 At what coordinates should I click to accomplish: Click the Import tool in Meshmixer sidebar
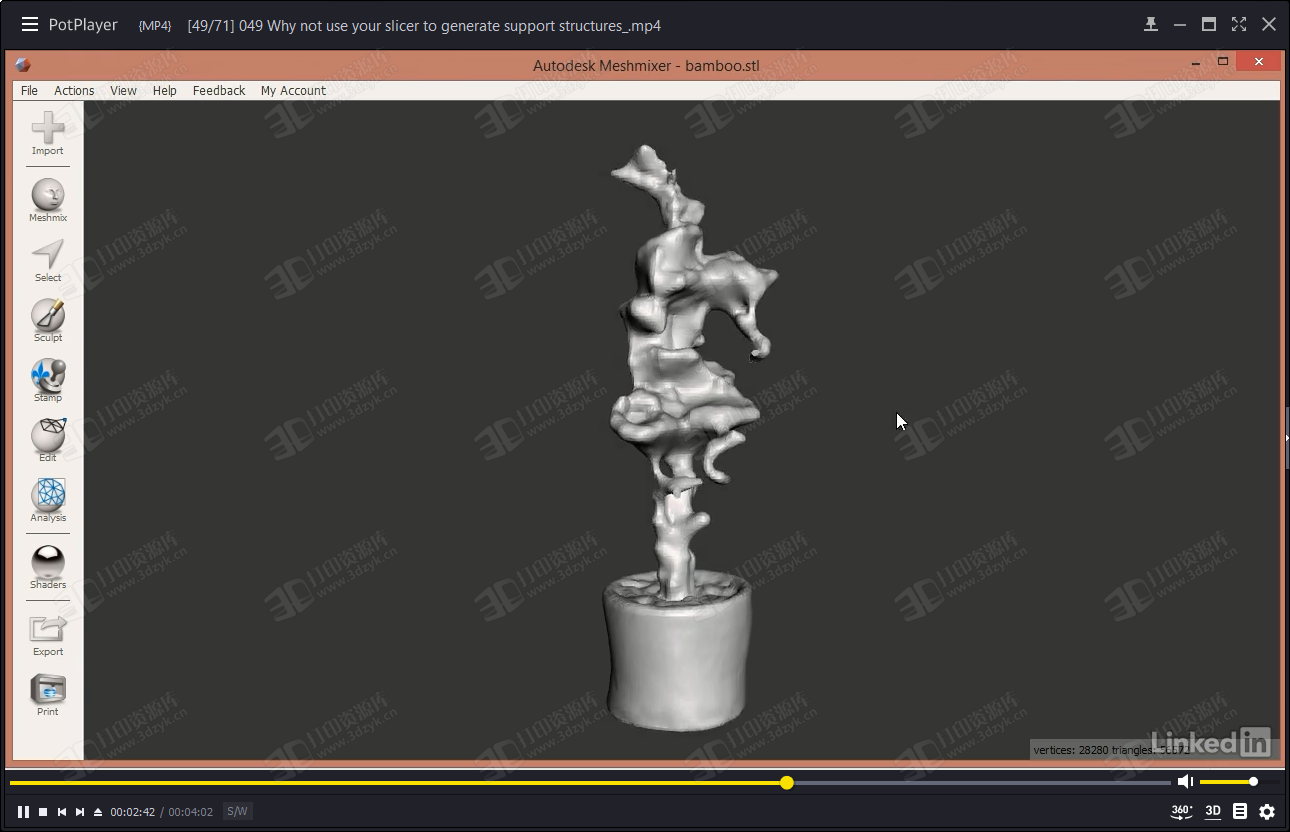[x=48, y=134]
